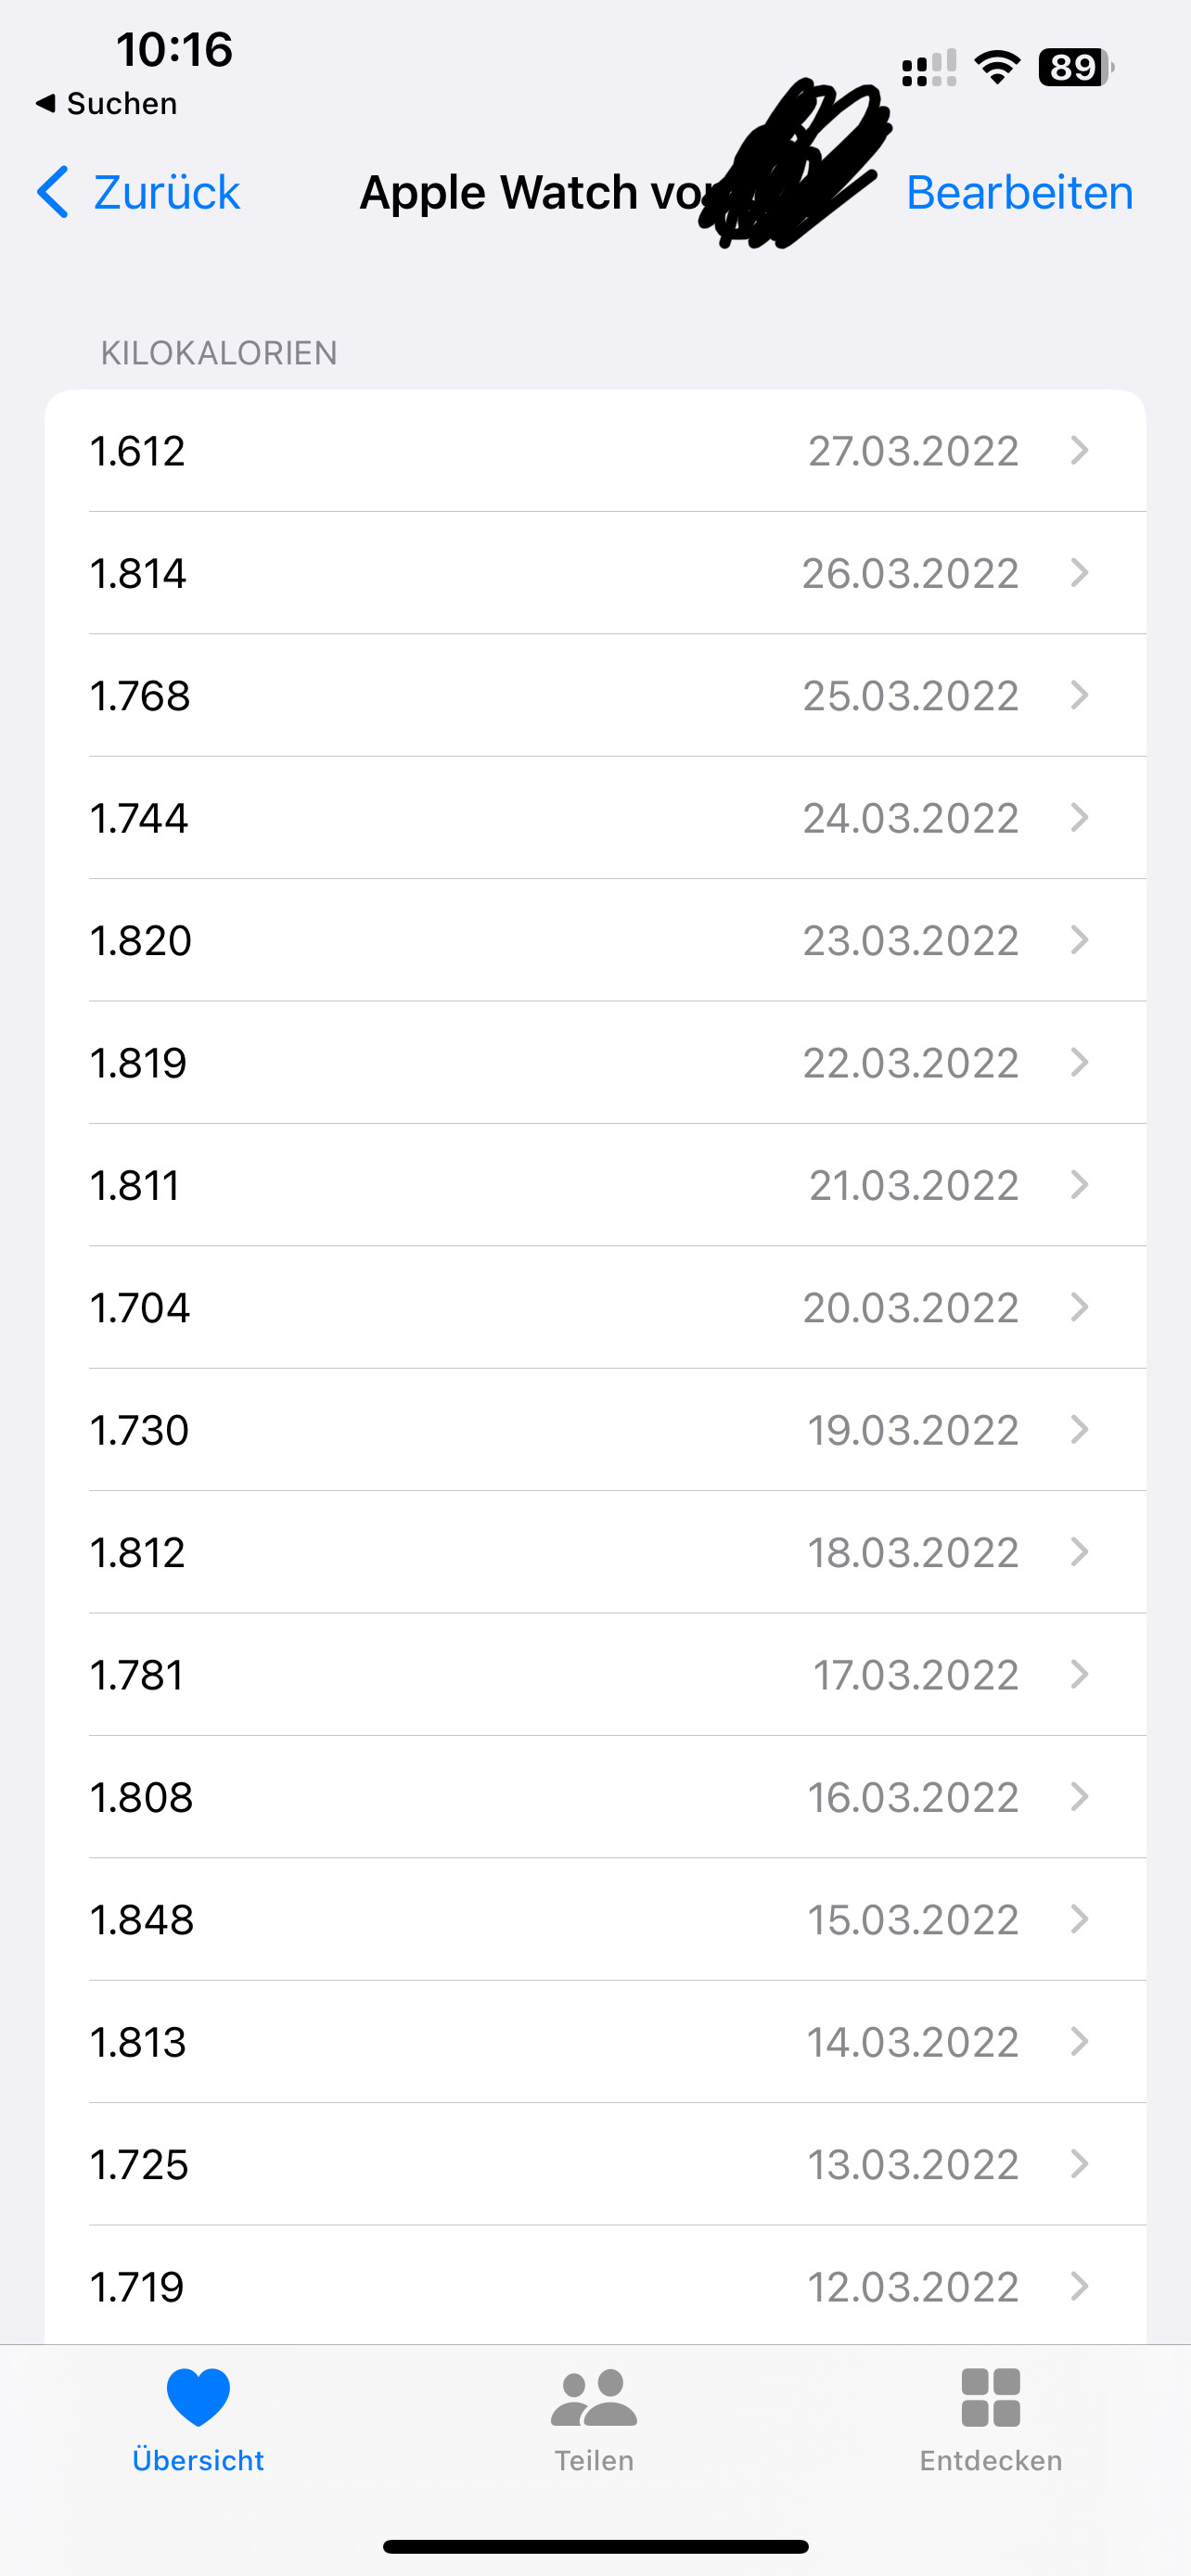Viewport: 1191px width, 2576px height.
Task: Tap the Entdecken grid icon
Action: [990, 2397]
